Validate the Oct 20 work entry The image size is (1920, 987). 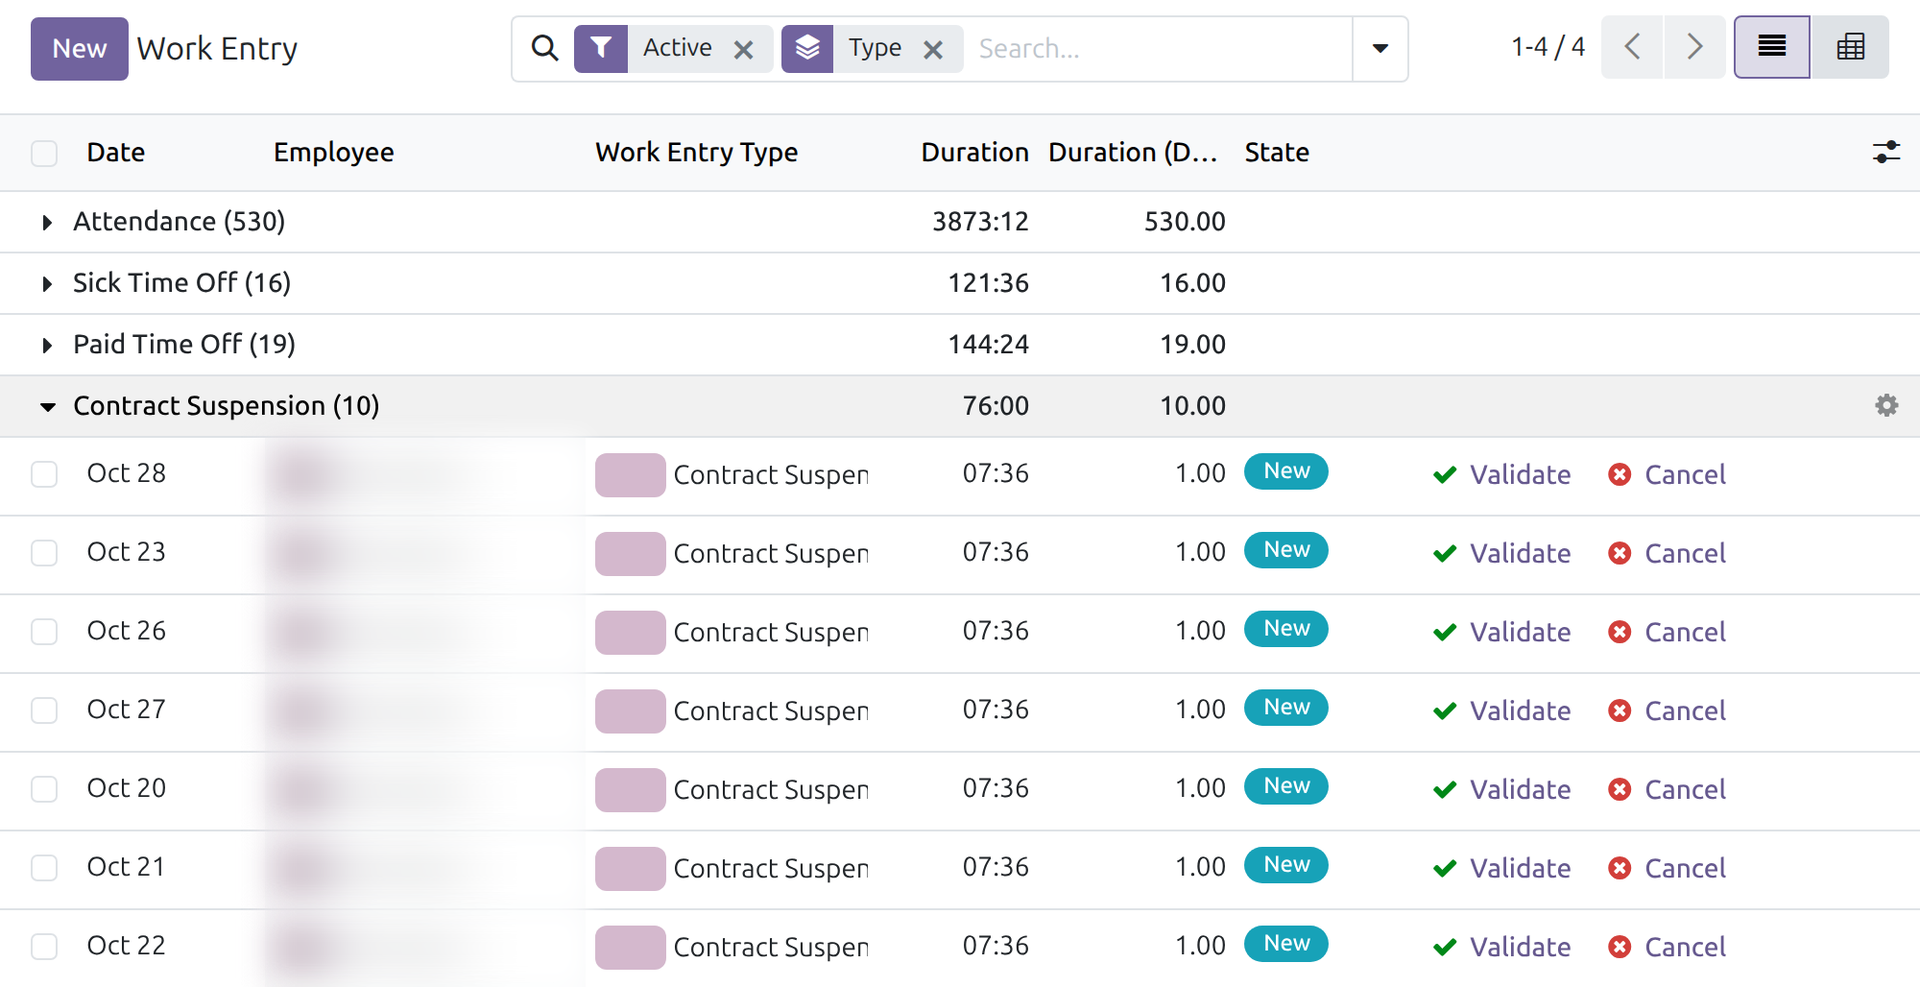click(1501, 789)
